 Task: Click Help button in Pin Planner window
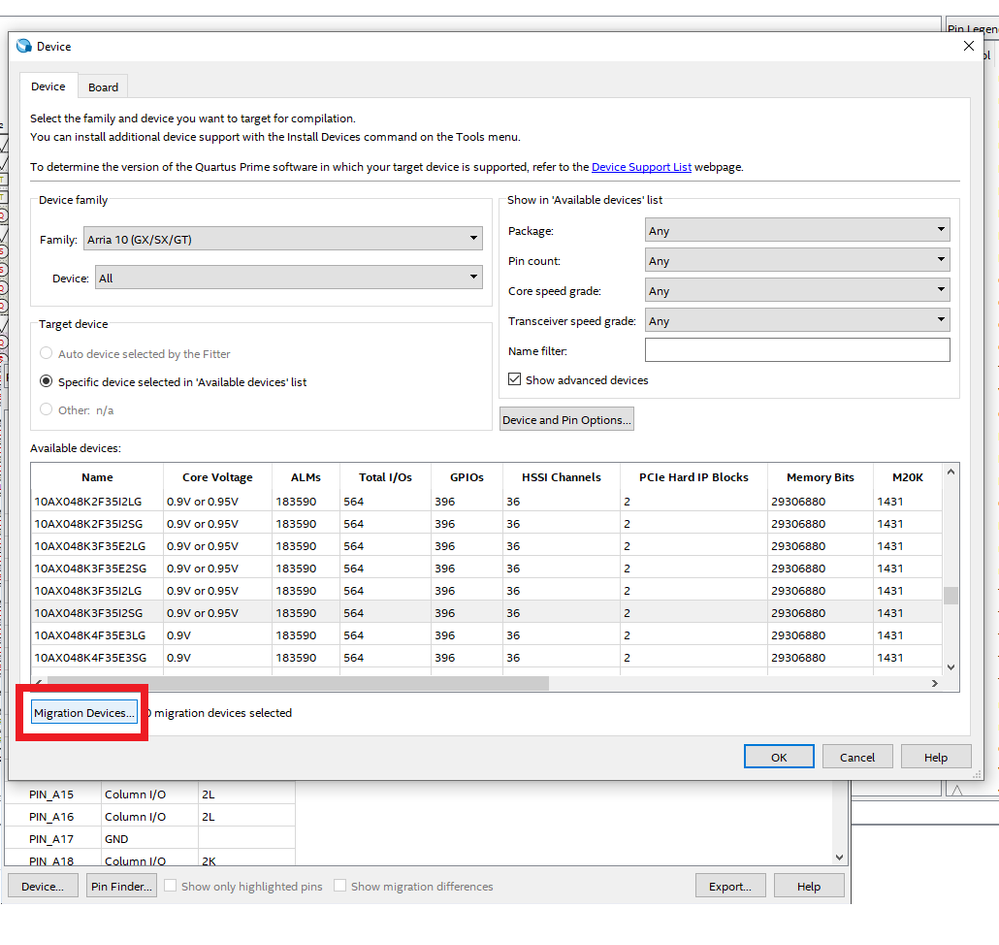coord(809,886)
